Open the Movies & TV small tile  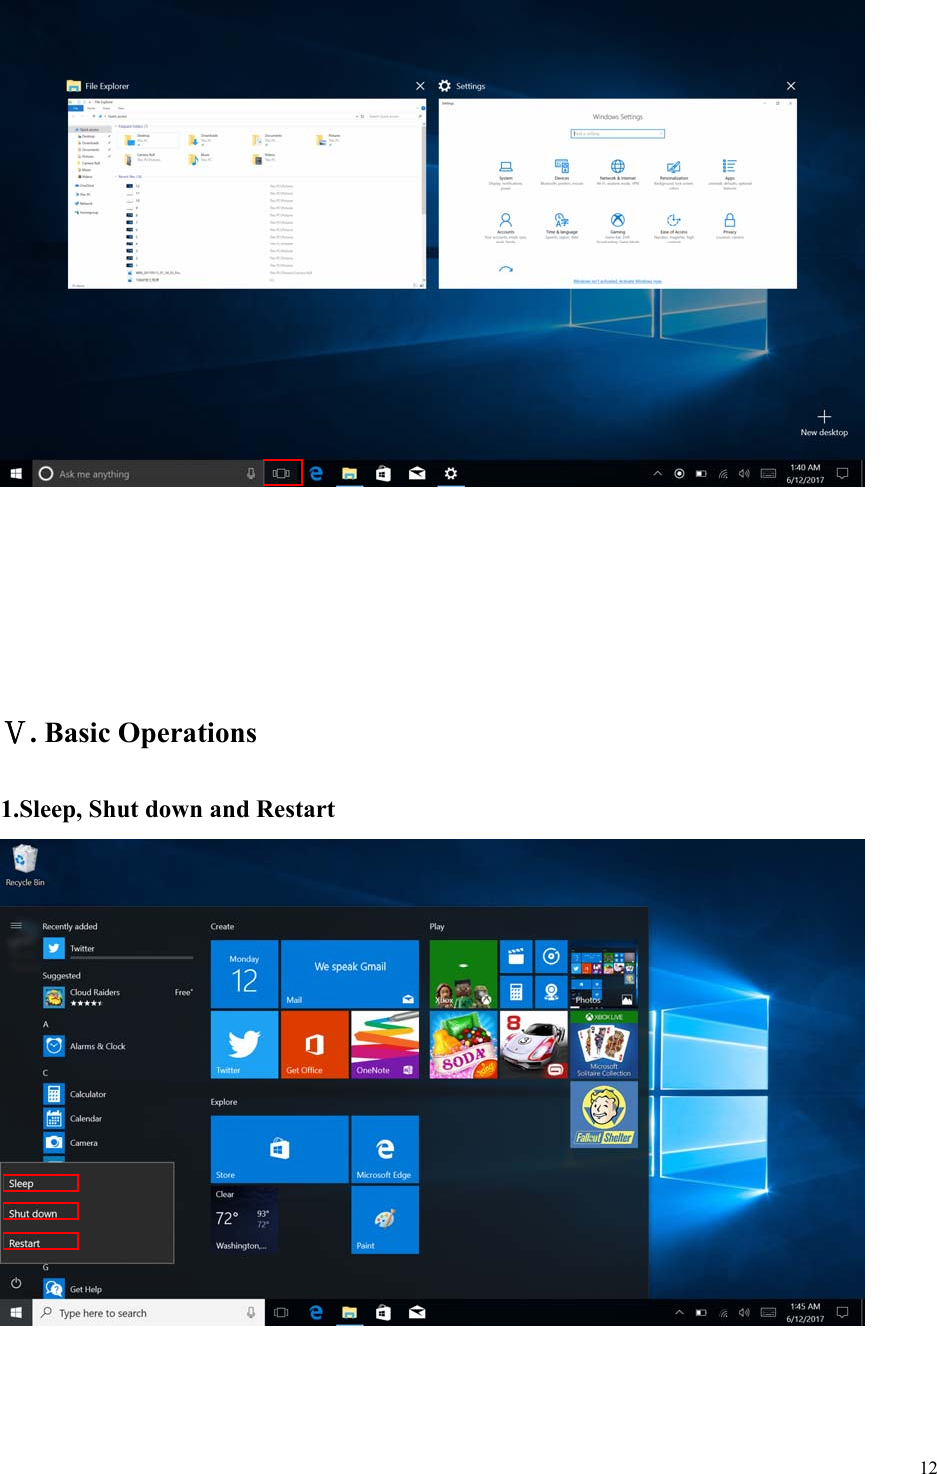pos(516,957)
